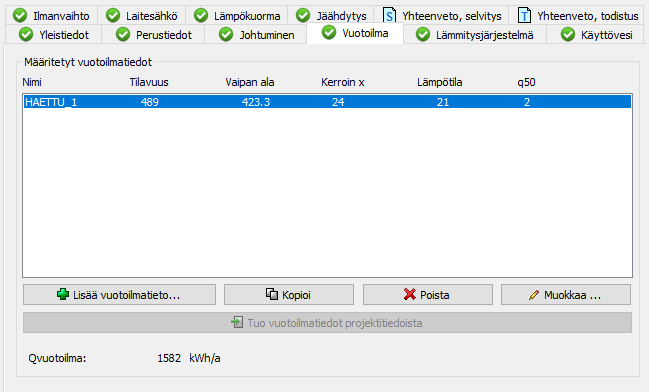The width and height of the screenshot is (649, 392).
Task: Select the Perustiedot tab
Action: (x=154, y=35)
